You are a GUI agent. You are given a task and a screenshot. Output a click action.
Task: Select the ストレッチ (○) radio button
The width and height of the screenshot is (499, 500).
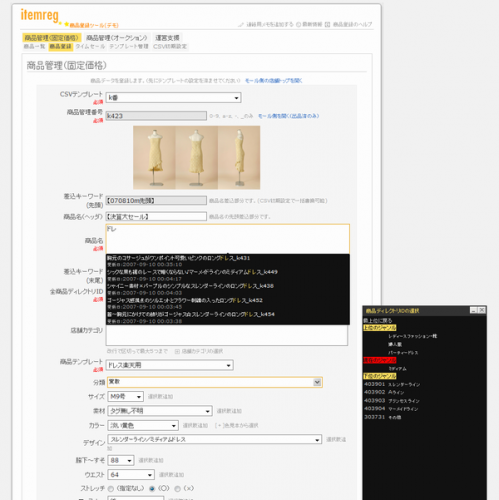pos(152,489)
